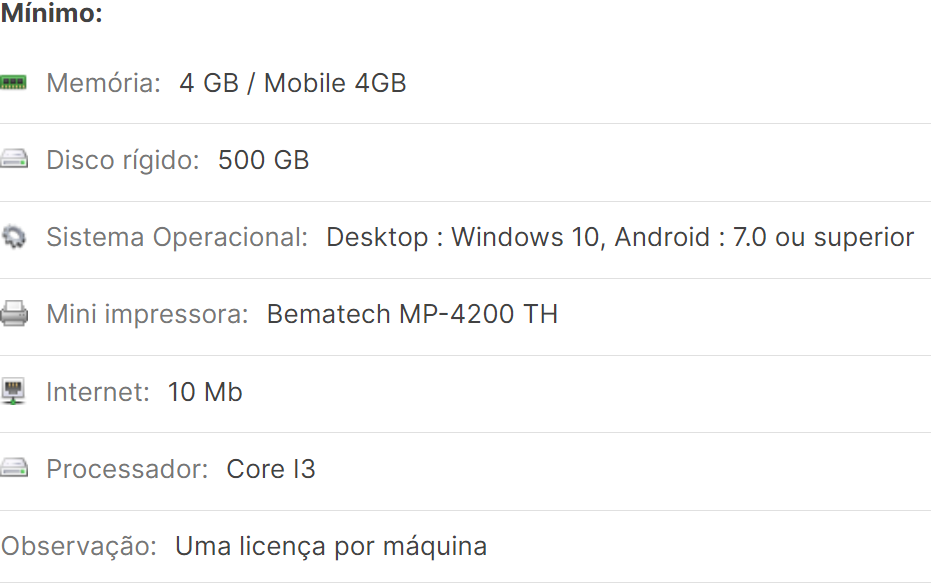Image resolution: width=931 pixels, height=585 pixels.
Task: Click the green memory RAM icon
Action: [14, 83]
